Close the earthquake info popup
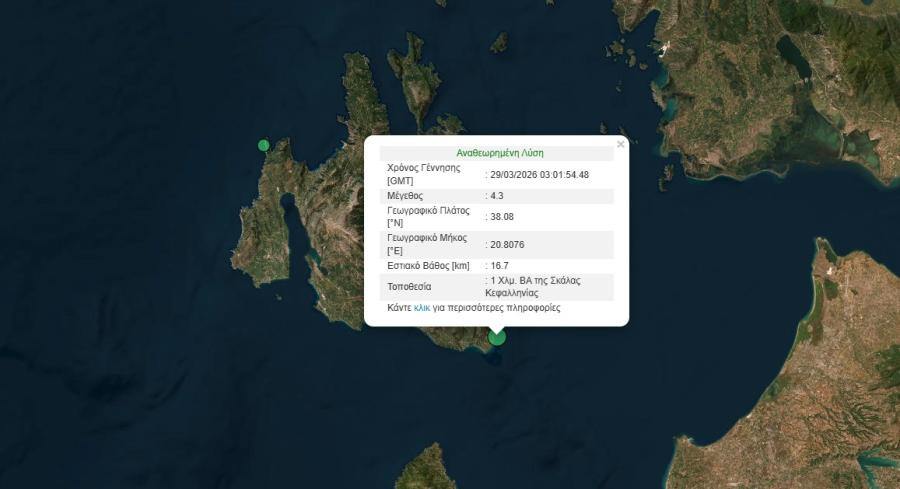Viewport: 900px width, 489px height. pos(620,144)
